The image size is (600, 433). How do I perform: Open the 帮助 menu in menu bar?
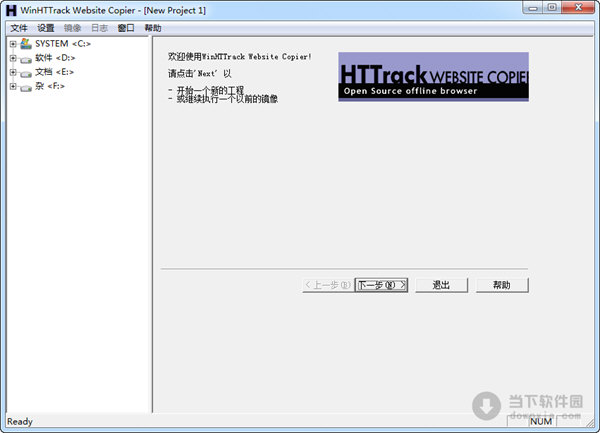click(x=153, y=28)
